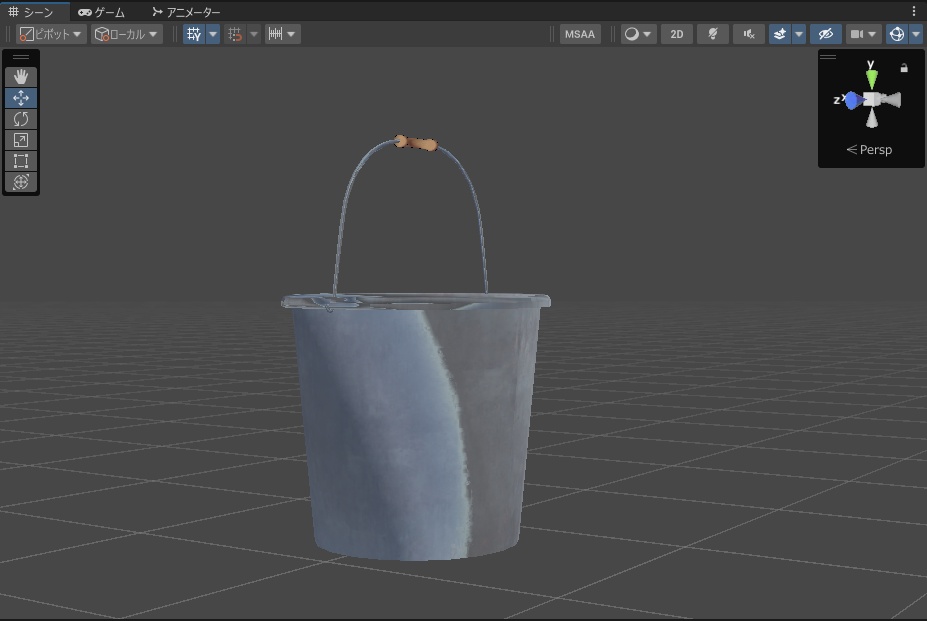The width and height of the screenshot is (927, 621).
Task: Click the tools overlay drag handle
Action: click(x=21, y=57)
